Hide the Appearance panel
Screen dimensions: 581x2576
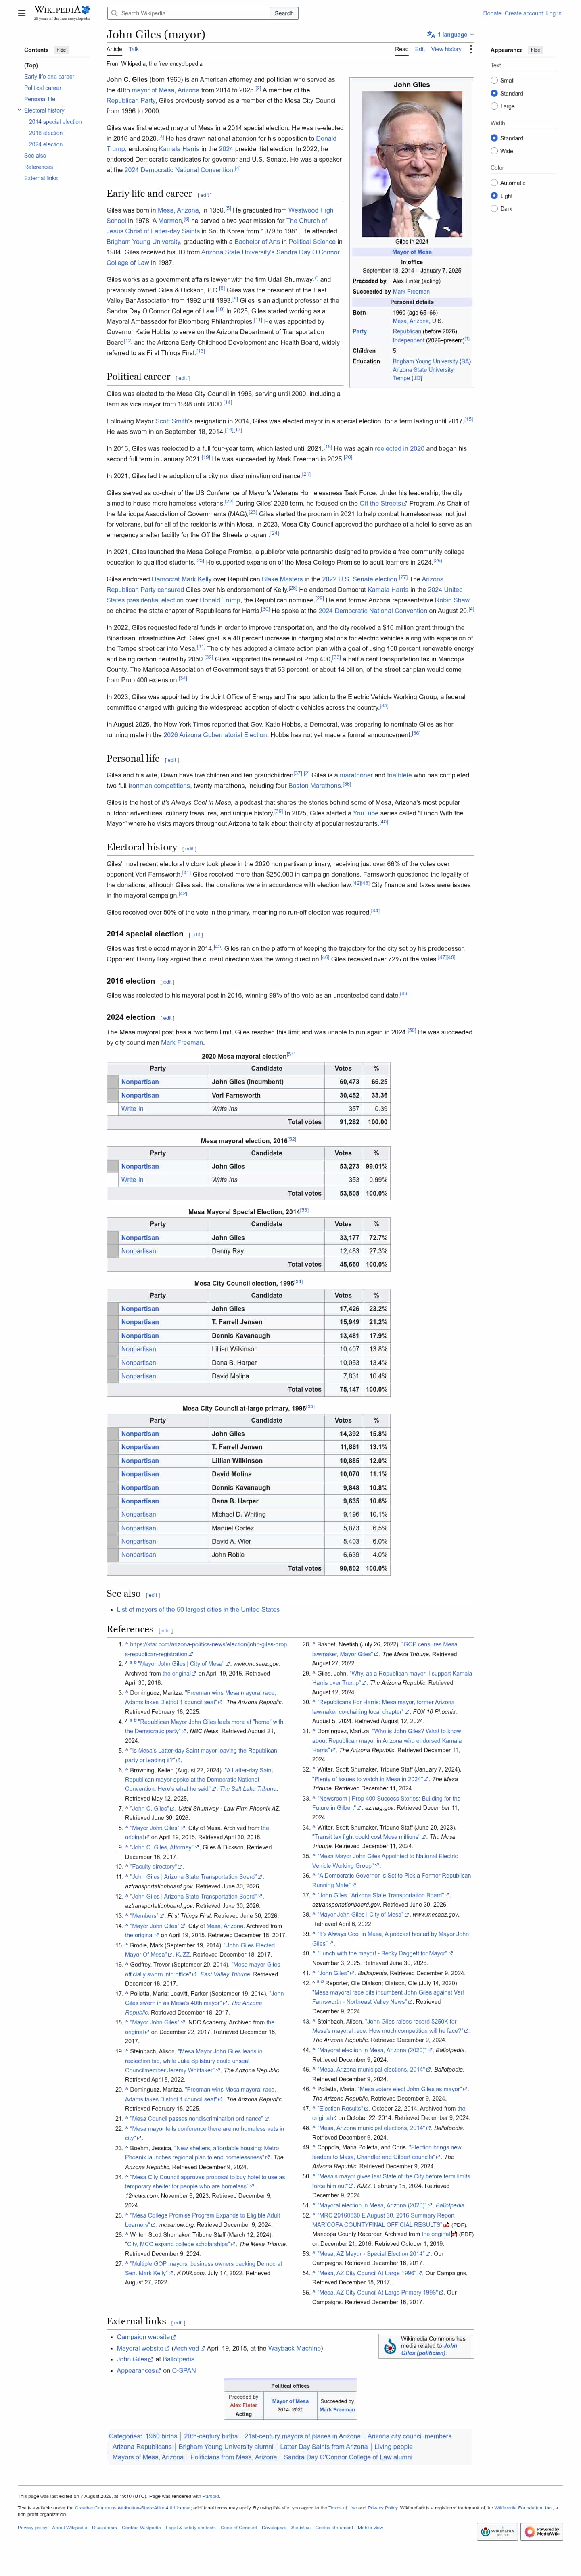[535, 50]
